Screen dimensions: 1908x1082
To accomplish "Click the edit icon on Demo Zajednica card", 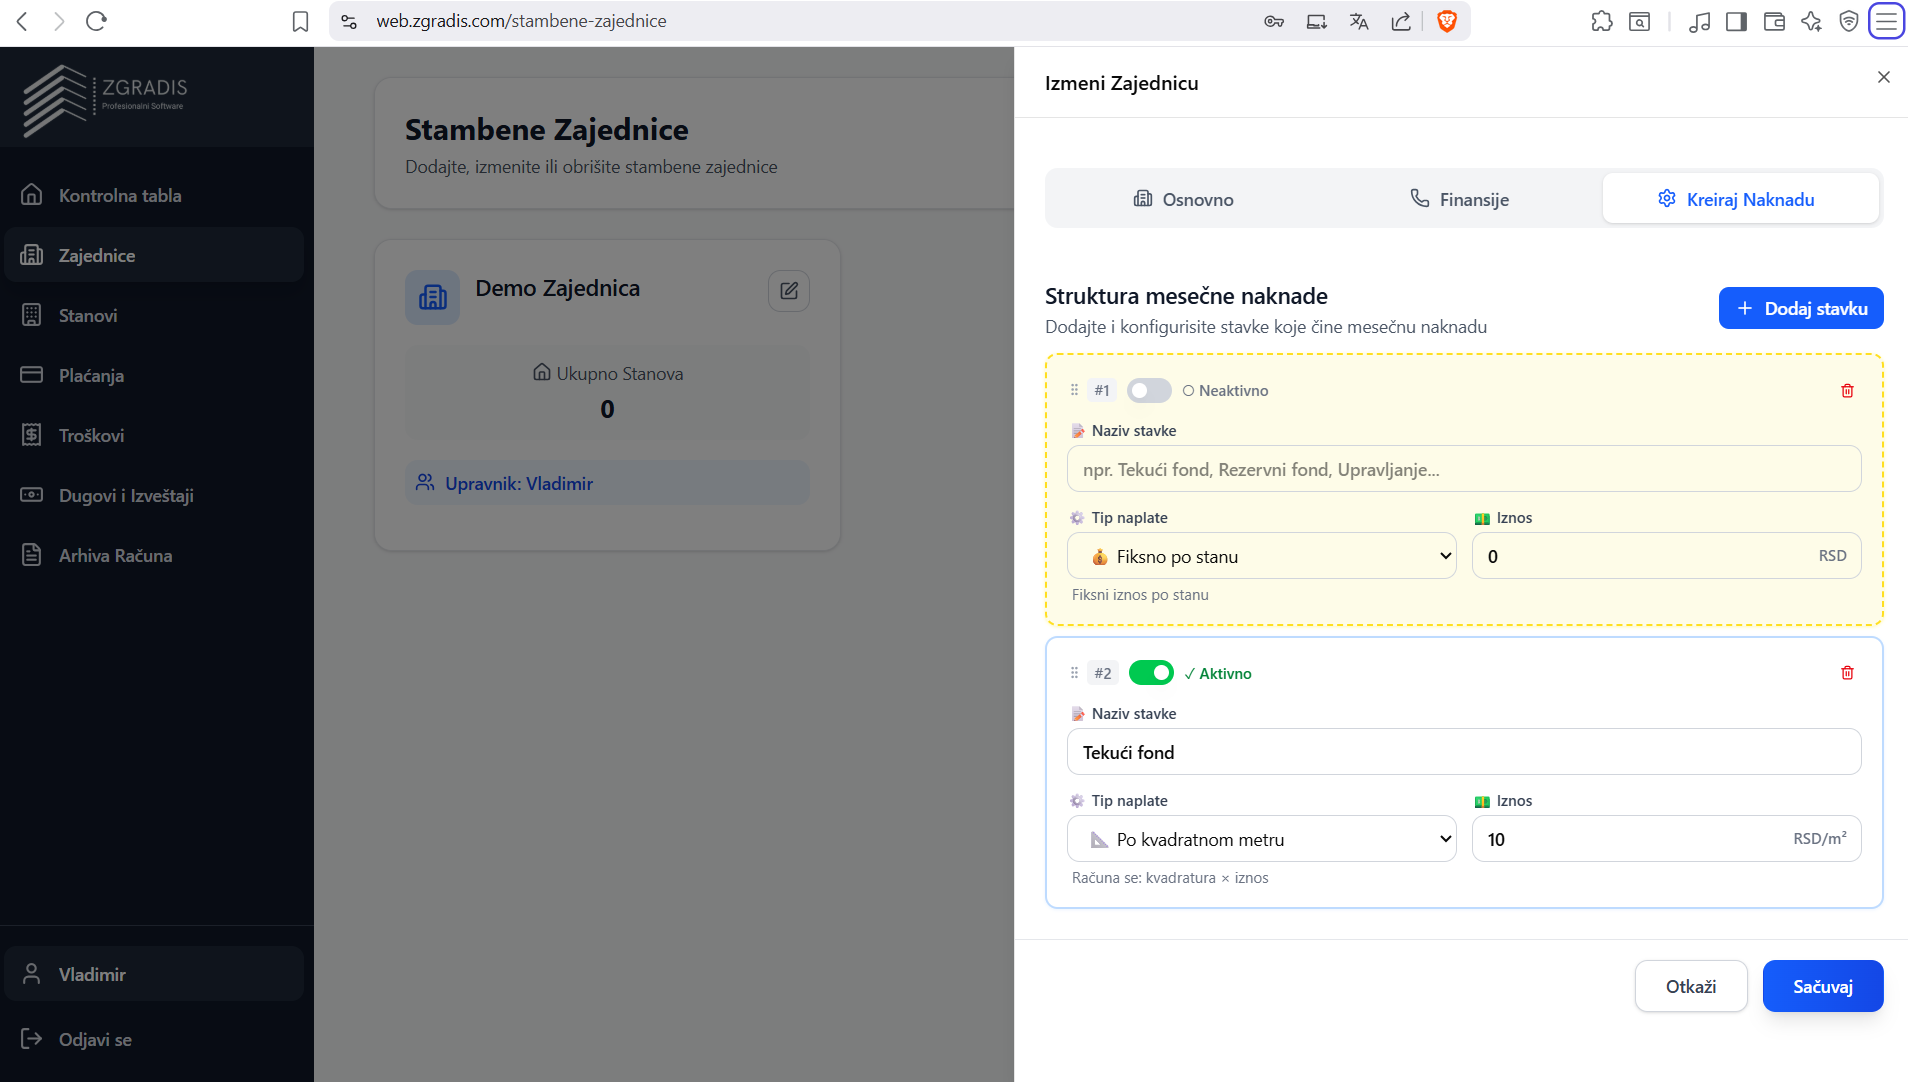I will click(x=788, y=291).
